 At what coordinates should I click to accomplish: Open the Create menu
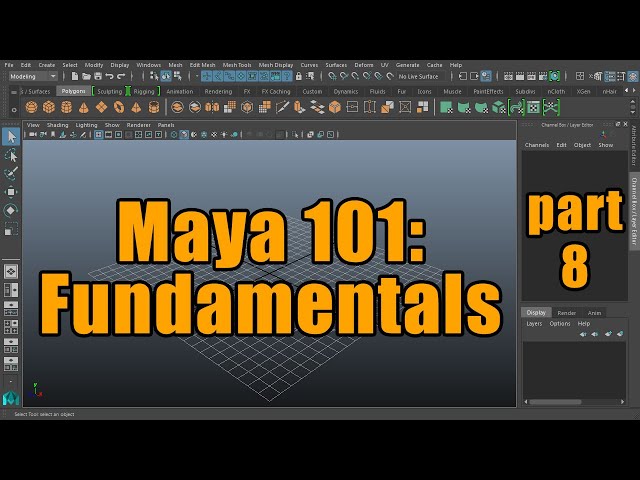coord(47,65)
